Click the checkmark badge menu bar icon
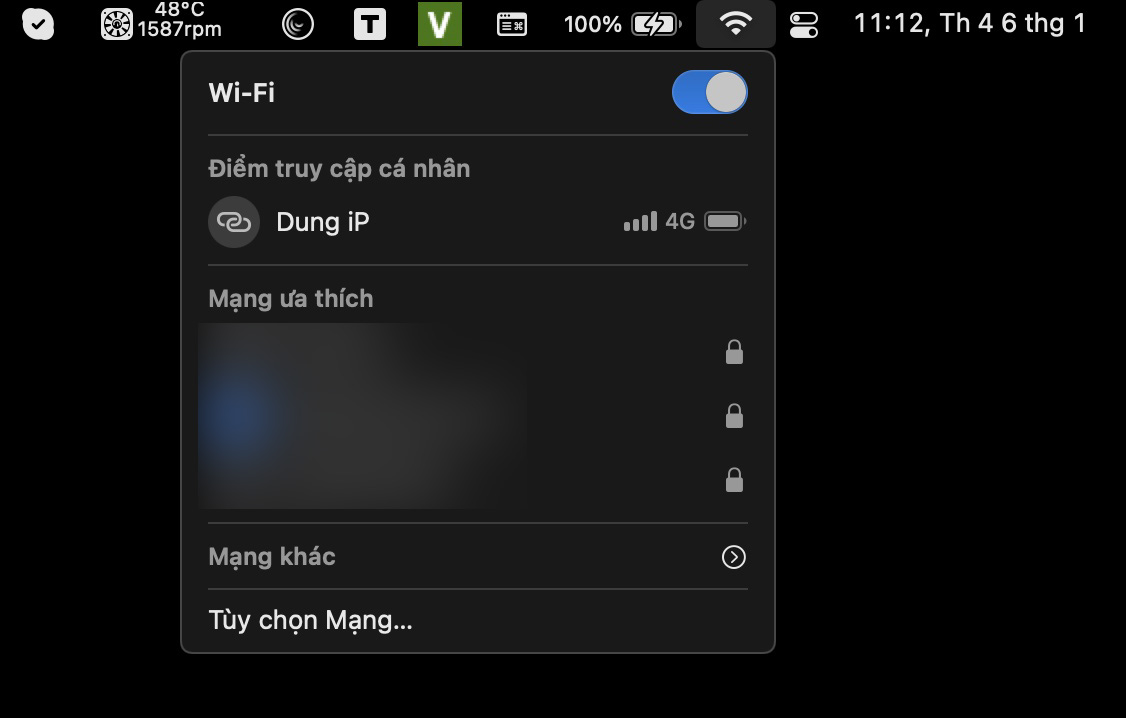1126x718 pixels. click(x=38, y=24)
